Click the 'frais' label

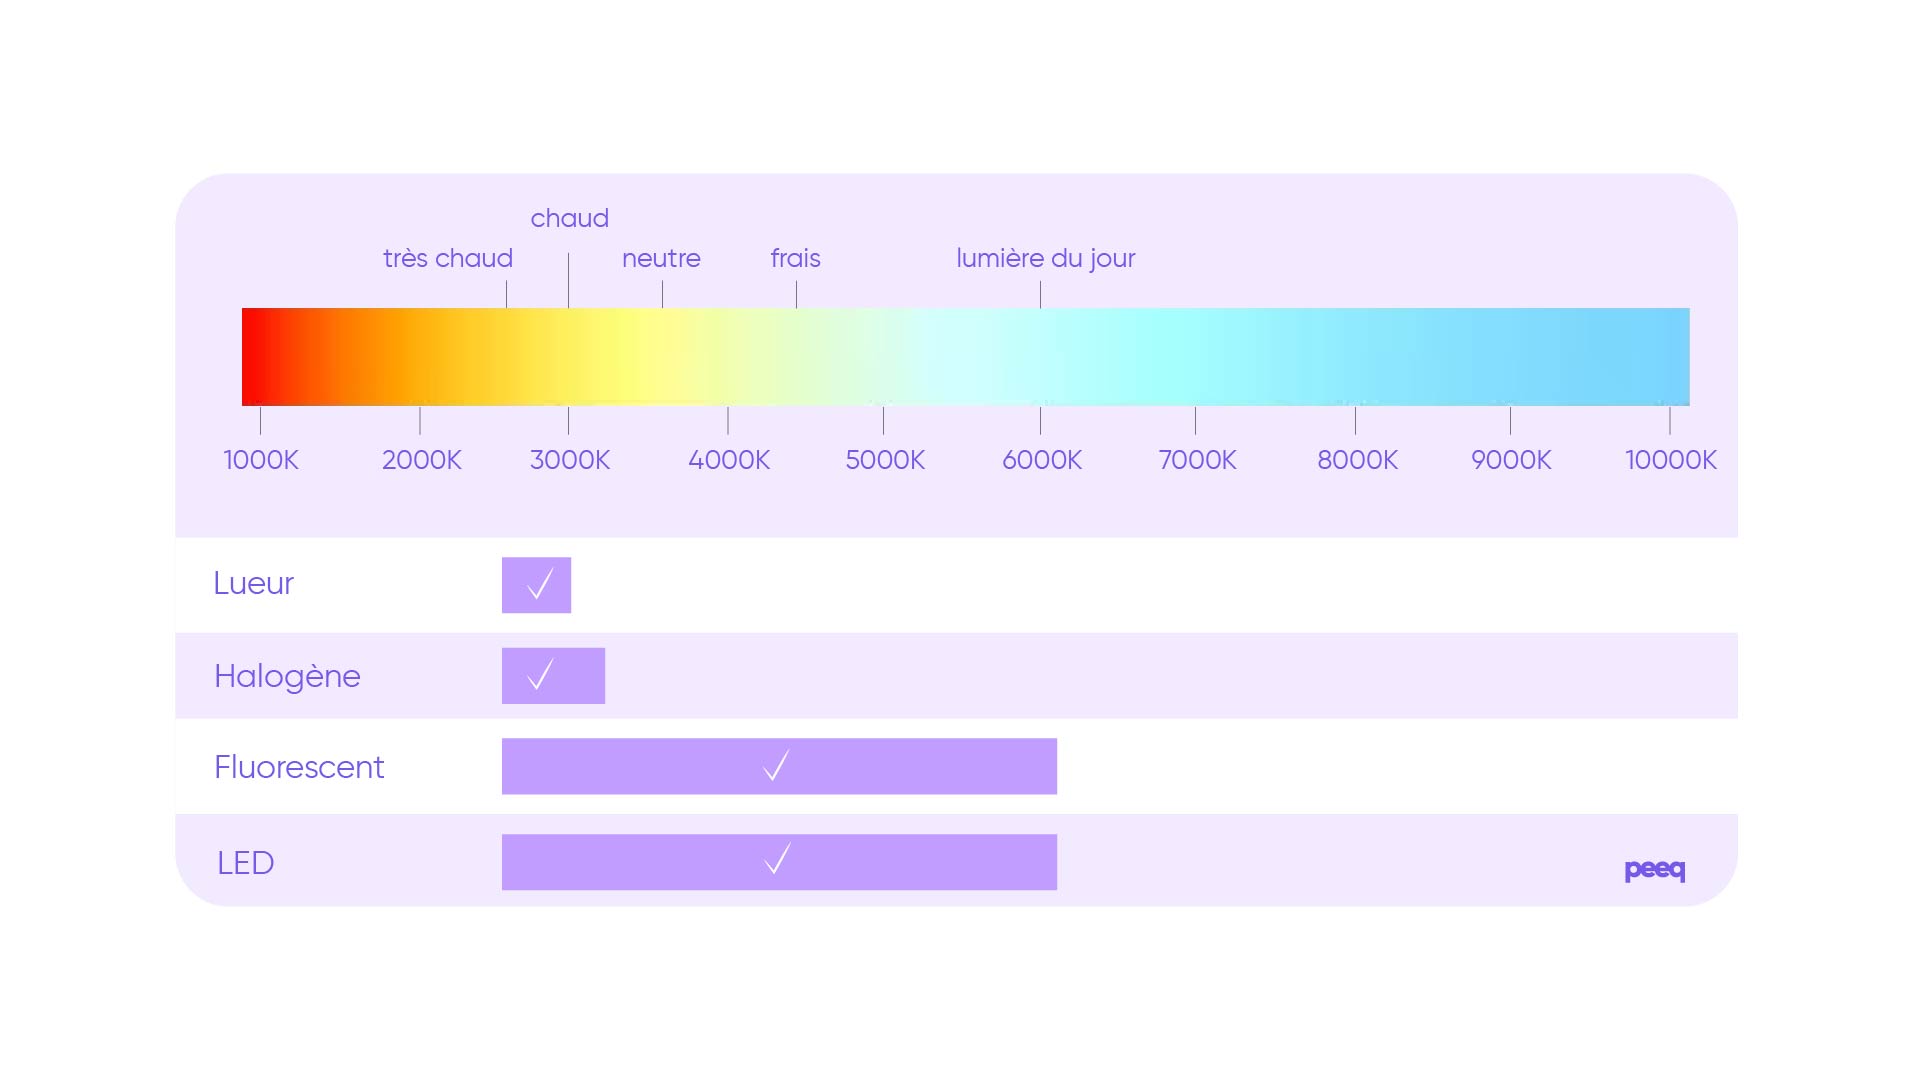(x=796, y=258)
